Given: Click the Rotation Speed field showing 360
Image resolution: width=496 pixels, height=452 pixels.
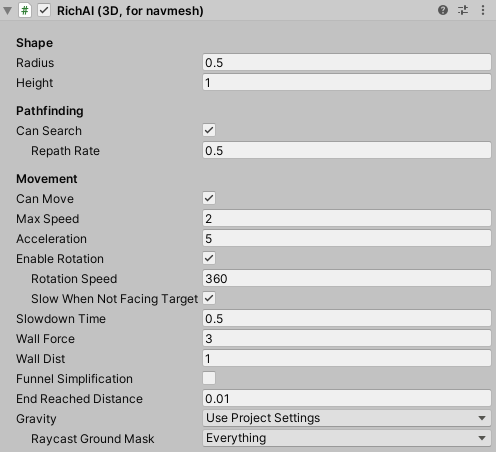Looking at the screenshot, I should 347,278.
